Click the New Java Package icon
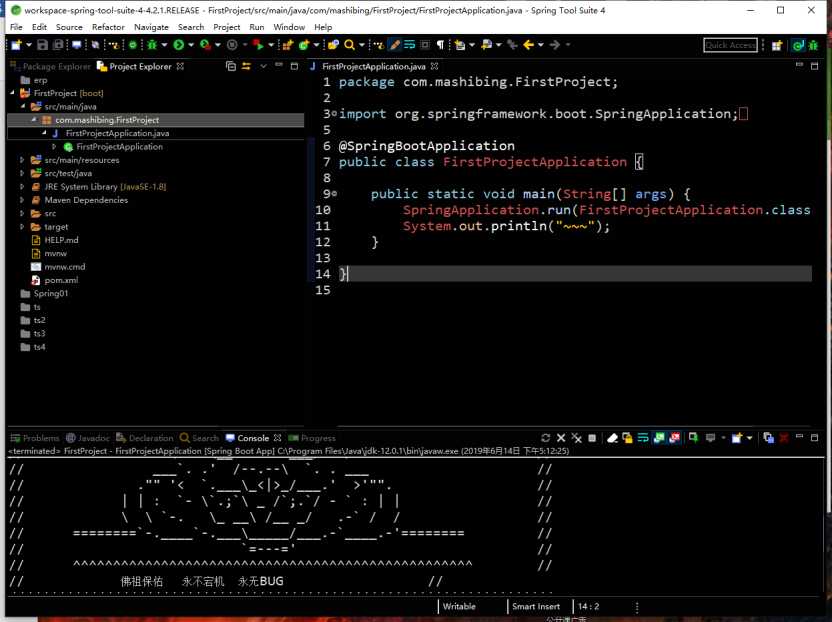Screen dimensions: 832x622 [287, 45]
